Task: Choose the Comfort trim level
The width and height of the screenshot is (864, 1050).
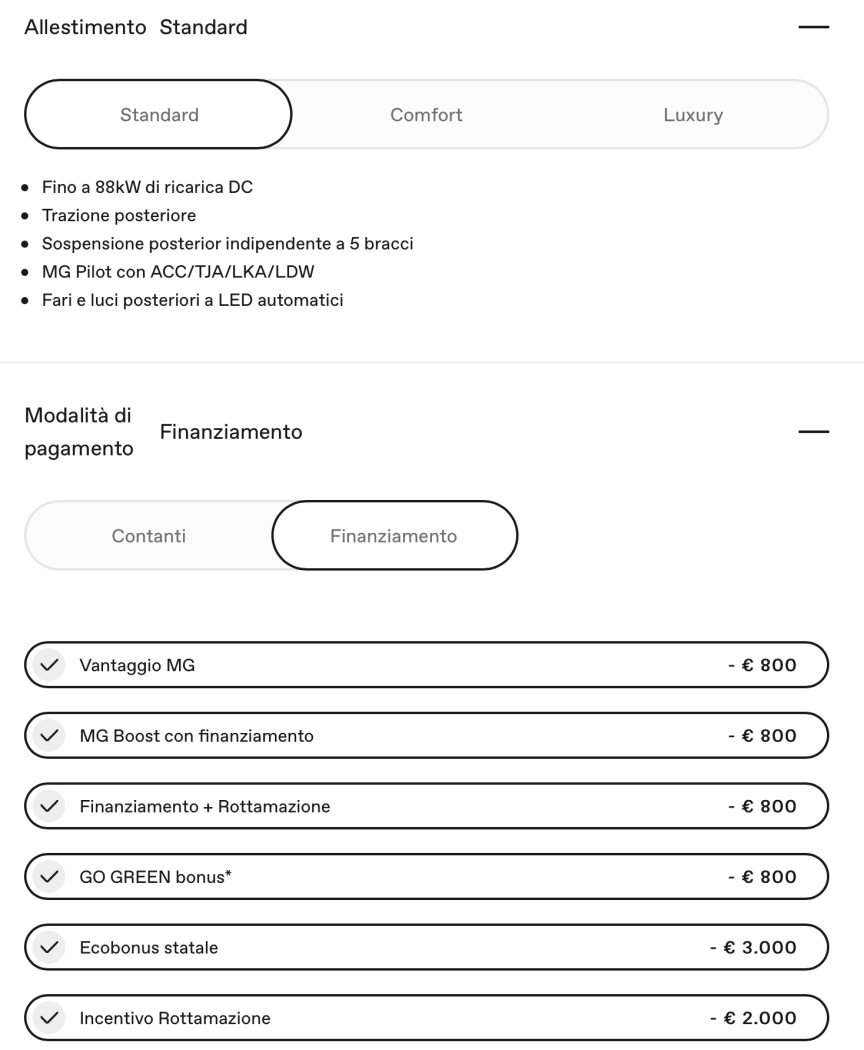Action: pos(426,115)
